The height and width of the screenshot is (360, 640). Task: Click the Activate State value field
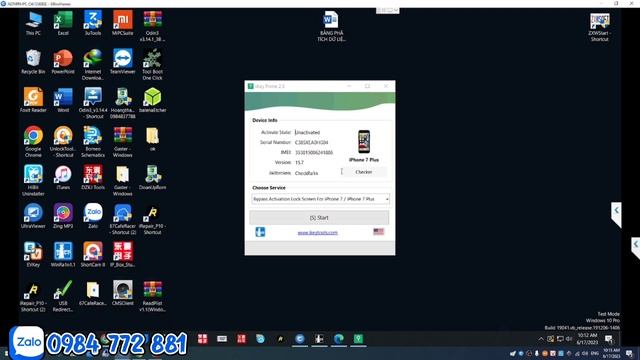[307, 132]
